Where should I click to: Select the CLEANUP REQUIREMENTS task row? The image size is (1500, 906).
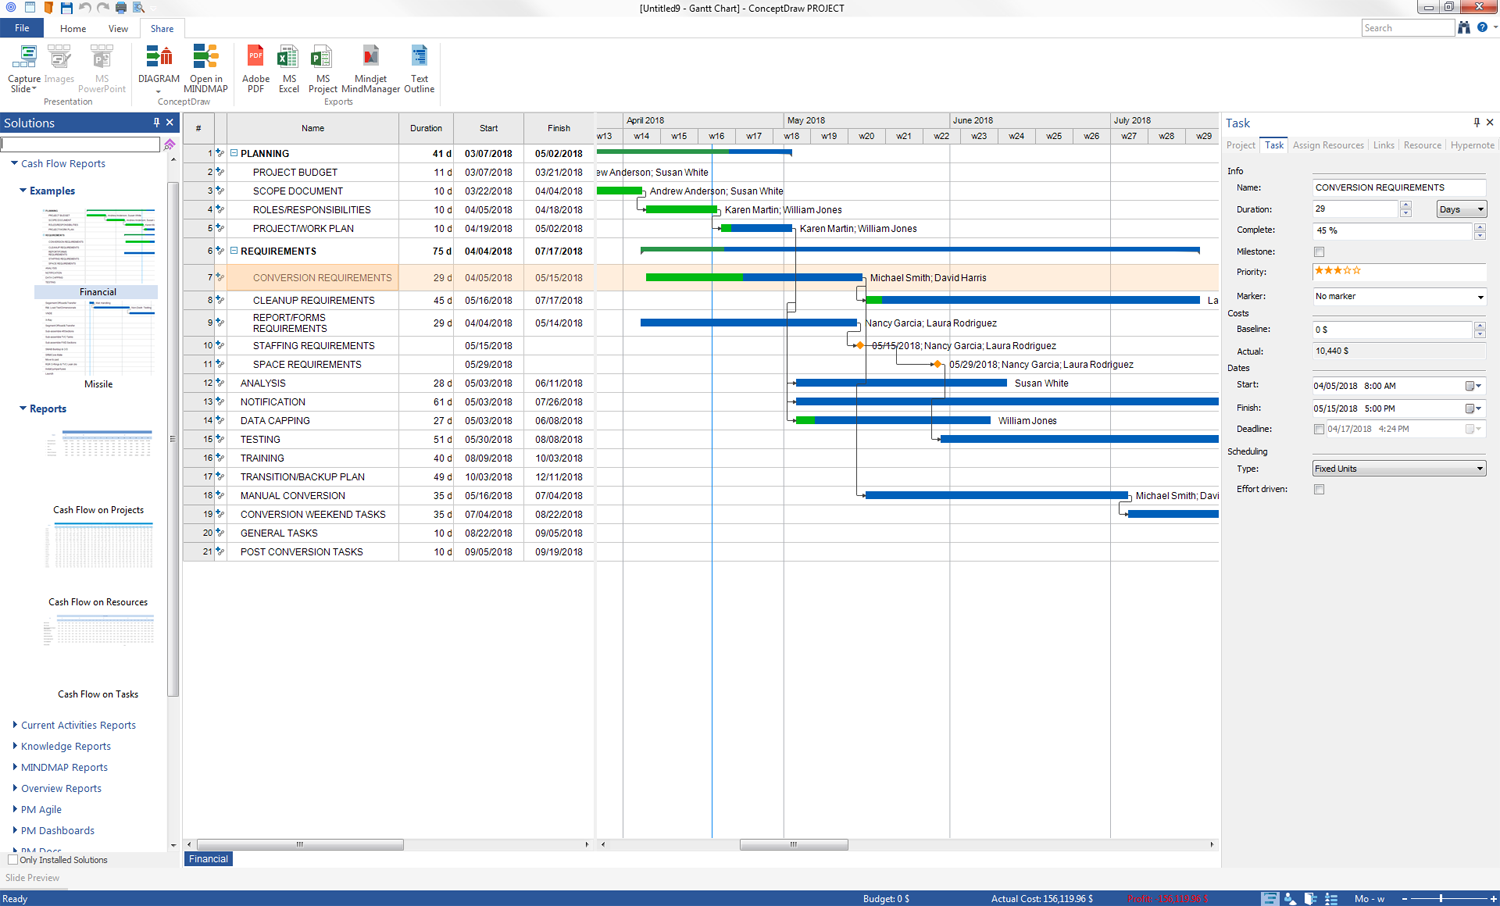313,300
